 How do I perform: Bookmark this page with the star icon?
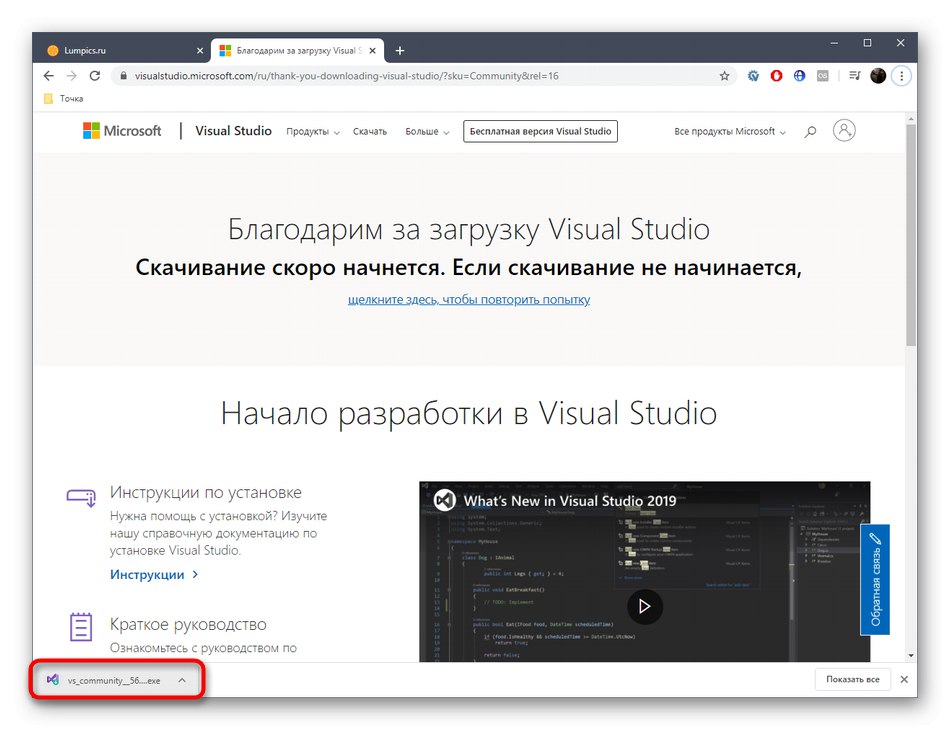tap(724, 76)
